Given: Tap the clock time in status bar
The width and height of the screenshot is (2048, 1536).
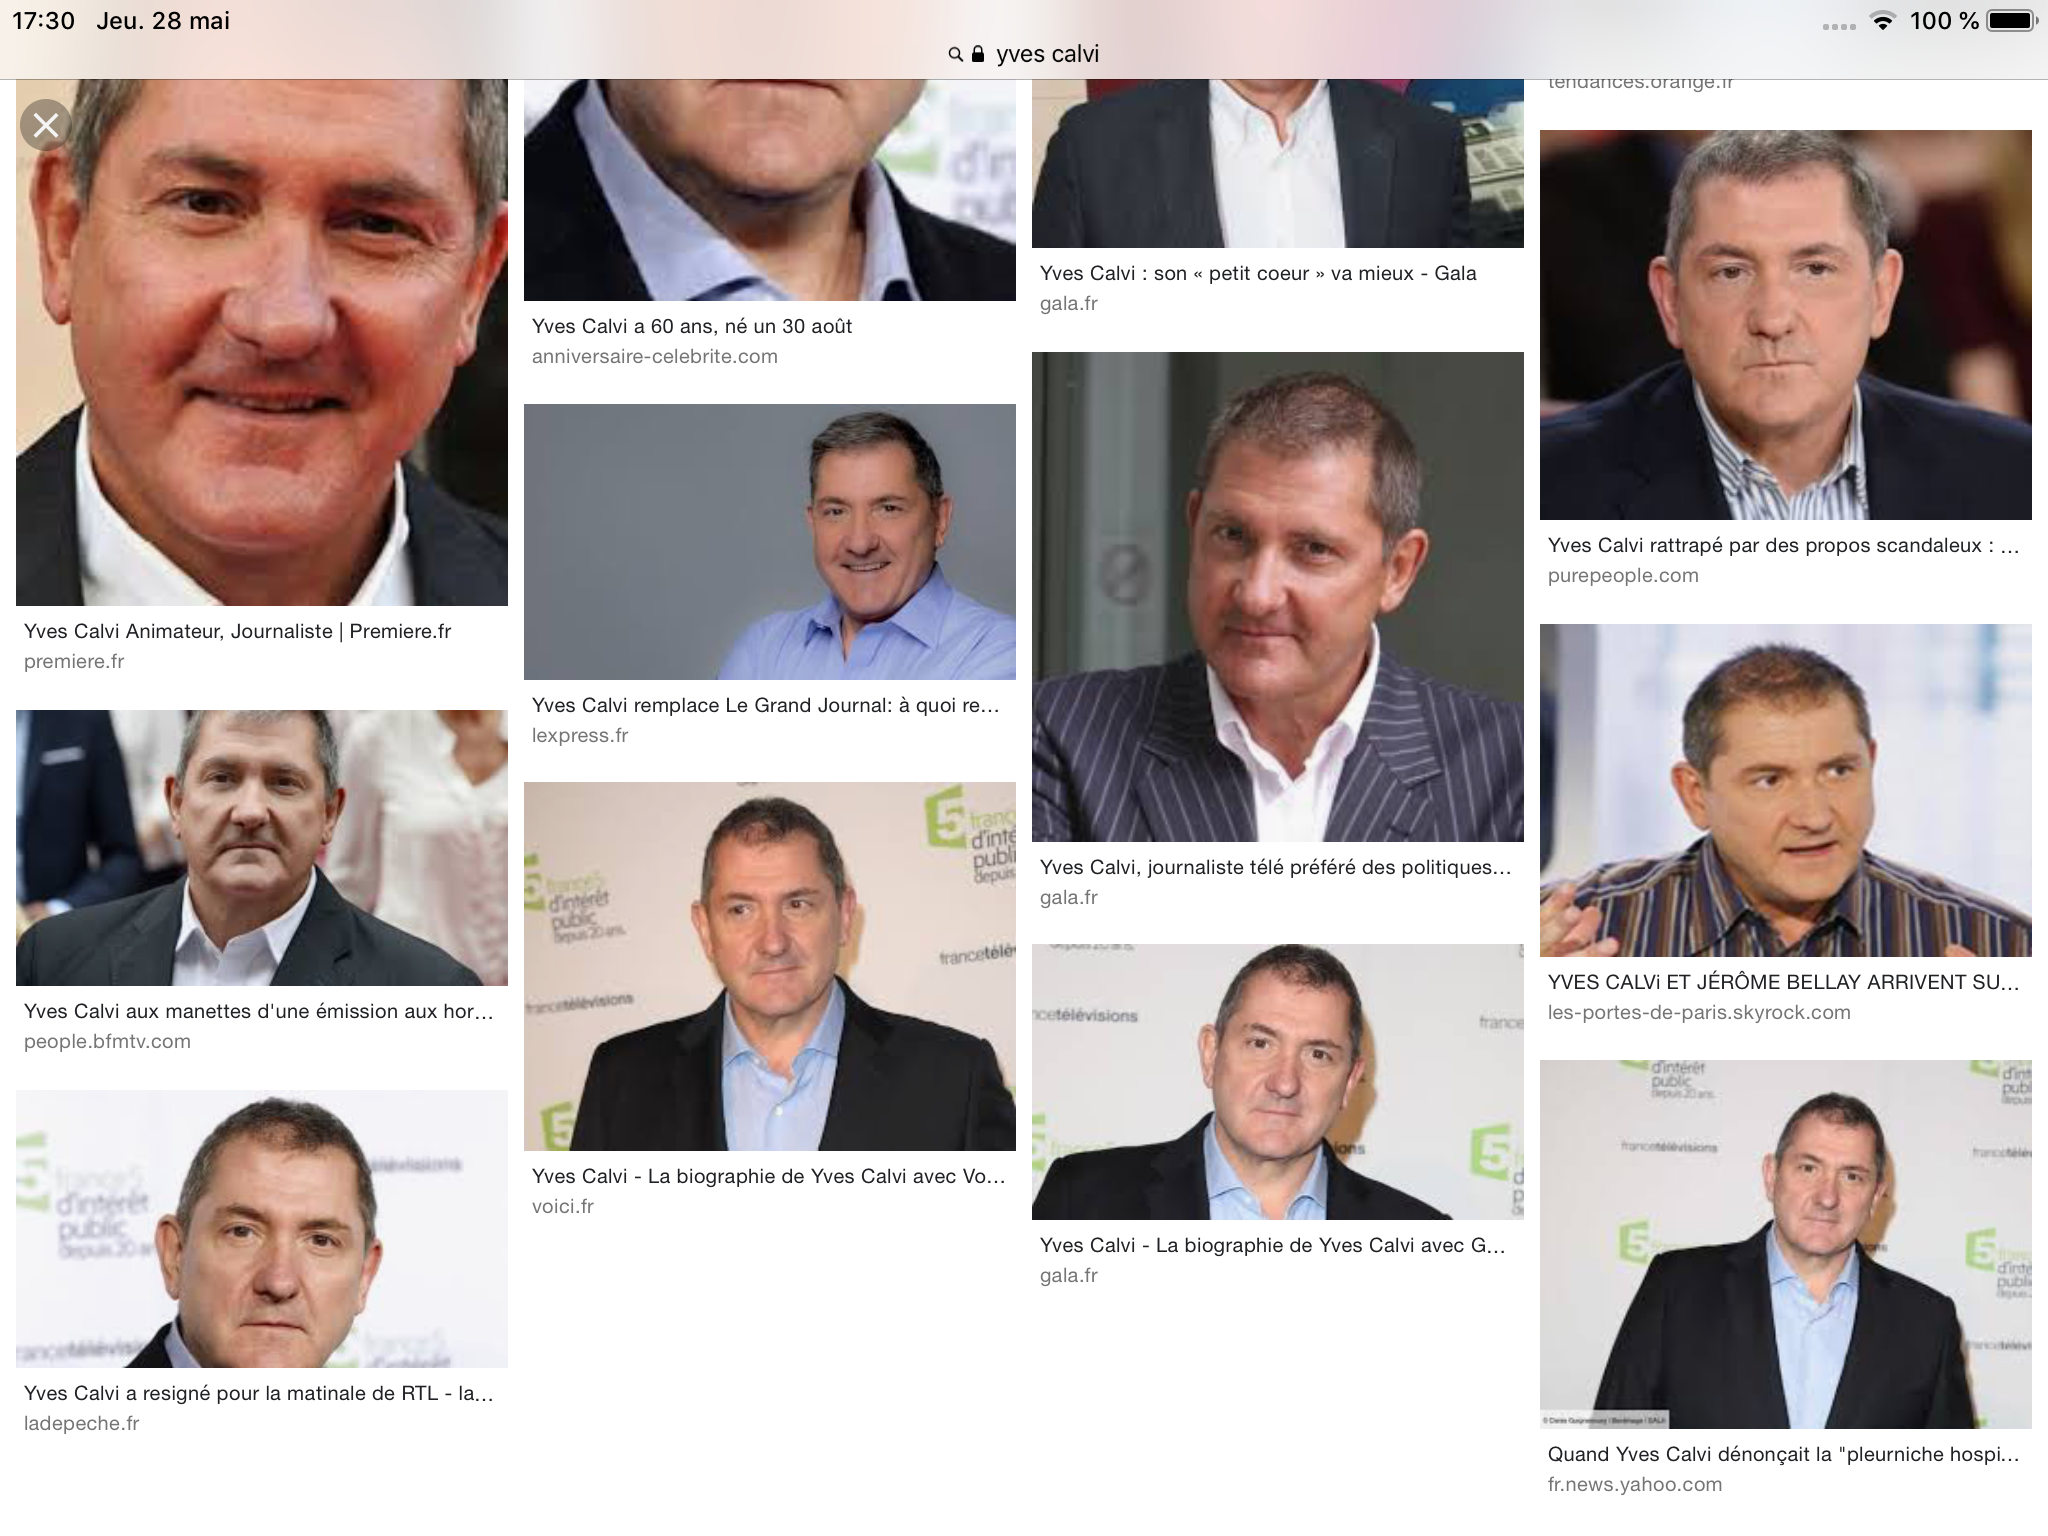Looking at the screenshot, I should (43, 21).
